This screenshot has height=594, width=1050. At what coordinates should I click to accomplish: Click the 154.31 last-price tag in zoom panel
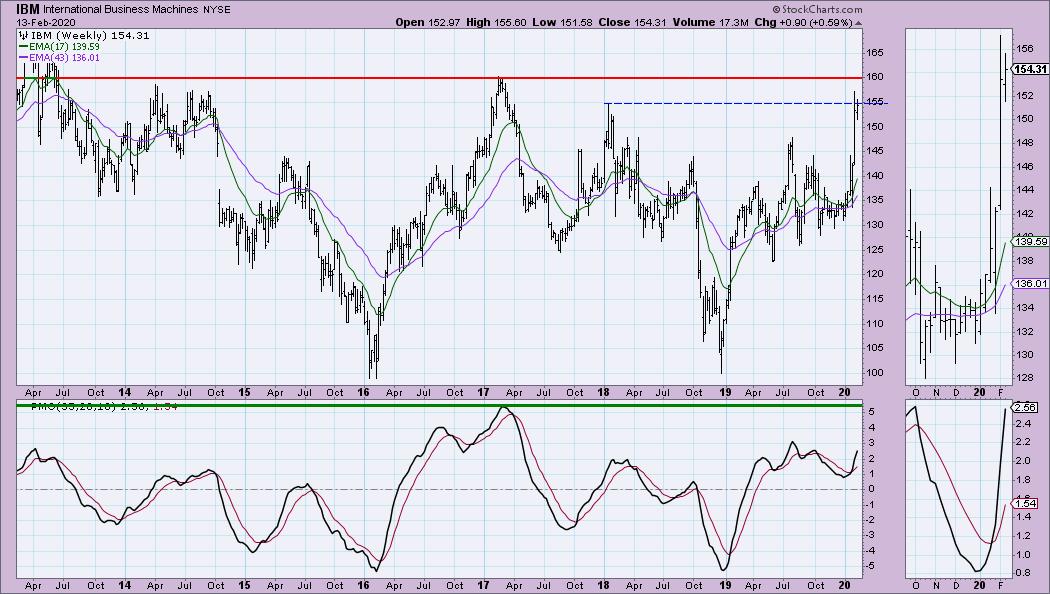coord(1030,69)
